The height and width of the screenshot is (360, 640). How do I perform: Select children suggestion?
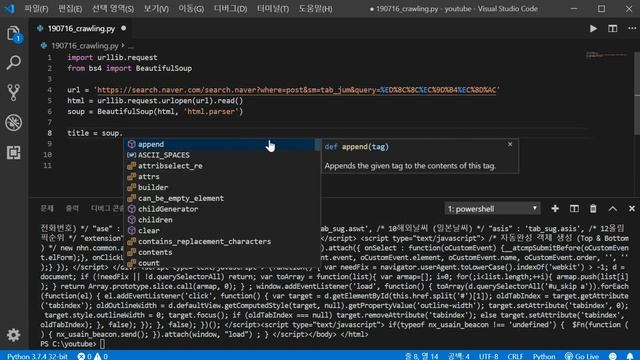point(220,220)
